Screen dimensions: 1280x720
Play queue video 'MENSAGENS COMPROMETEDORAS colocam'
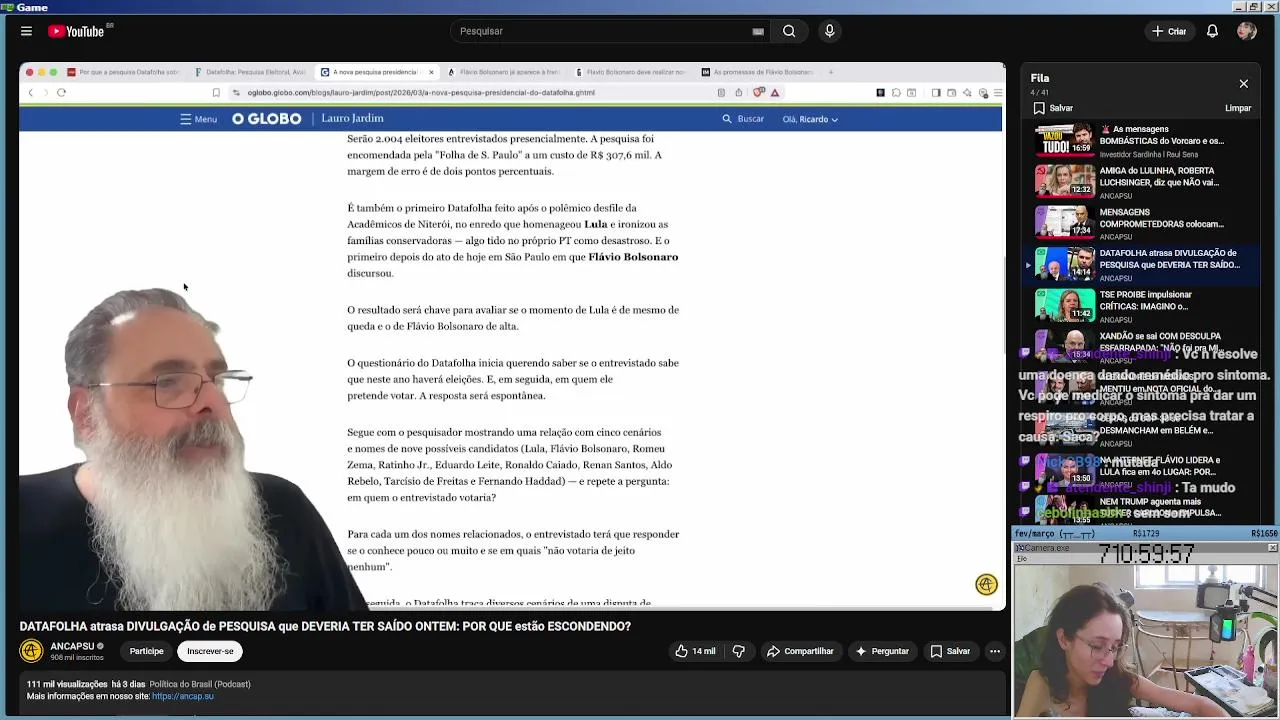1140,223
